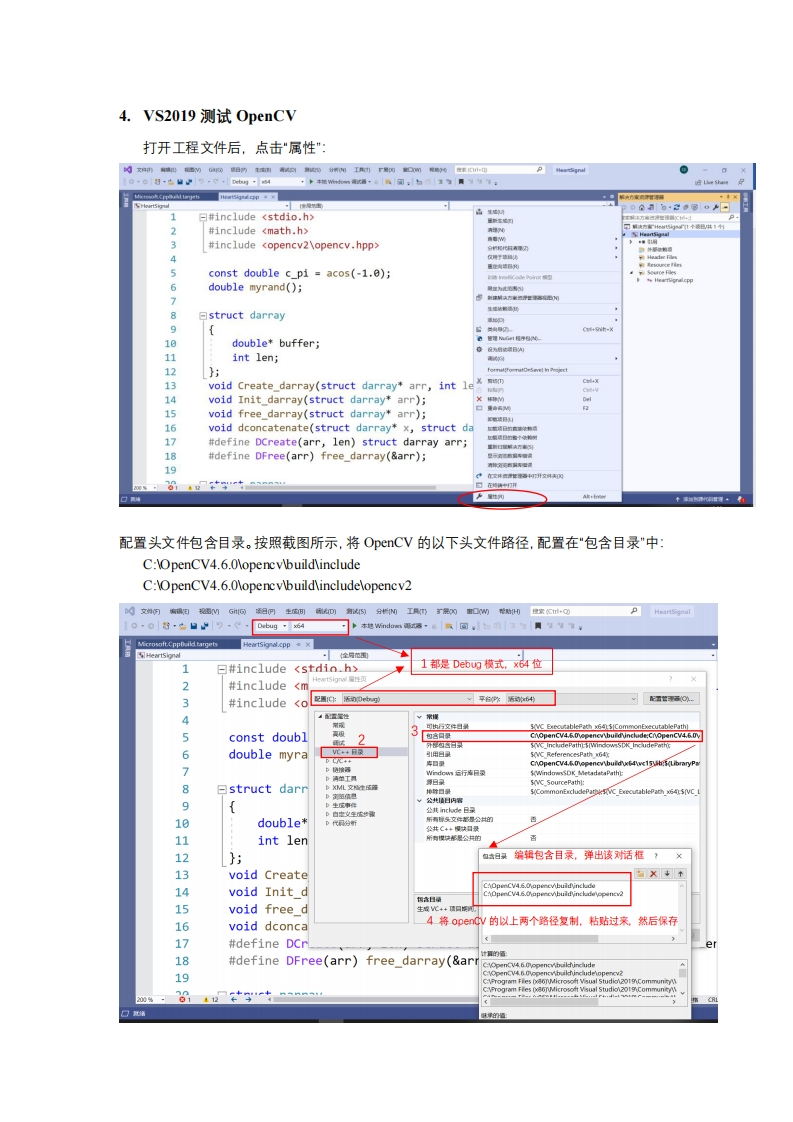This screenshot has height=1122, width=793.
Task: Click red X delete icon in 包含目录 dialog
Action: pyautogui.click(x=653, y=873)
